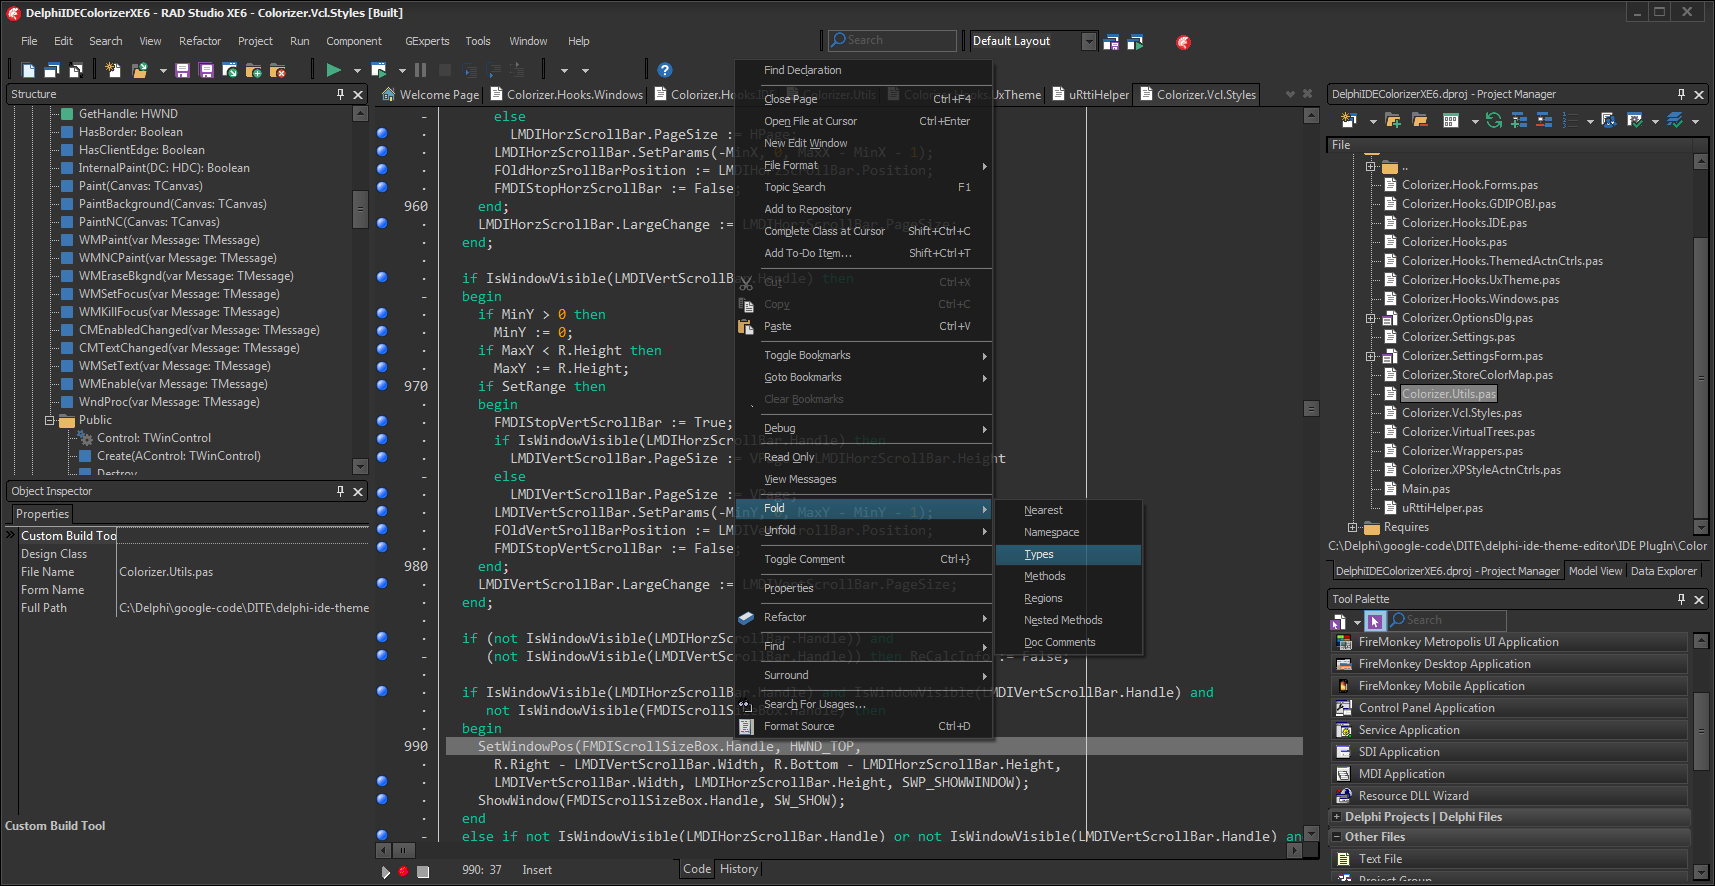
Task: Select Main.pas in Project Manager tree
Action: click(x=1425, y=489)
